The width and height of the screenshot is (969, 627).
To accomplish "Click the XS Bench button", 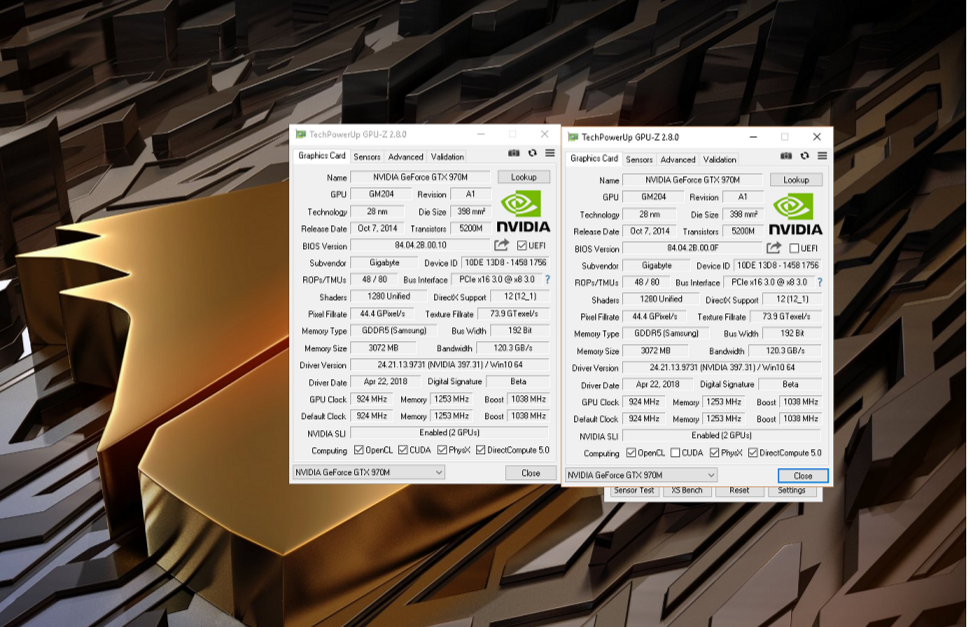I will click(687, 490).
